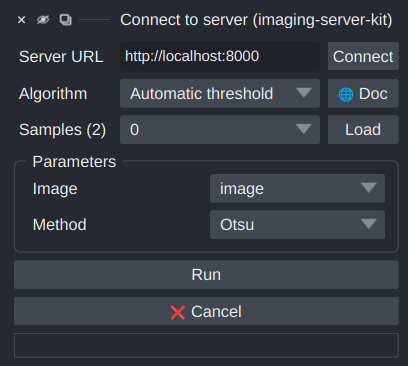Open the algorithm Doc link button
This screenshot has width=408, height=366.
[363, 93]
